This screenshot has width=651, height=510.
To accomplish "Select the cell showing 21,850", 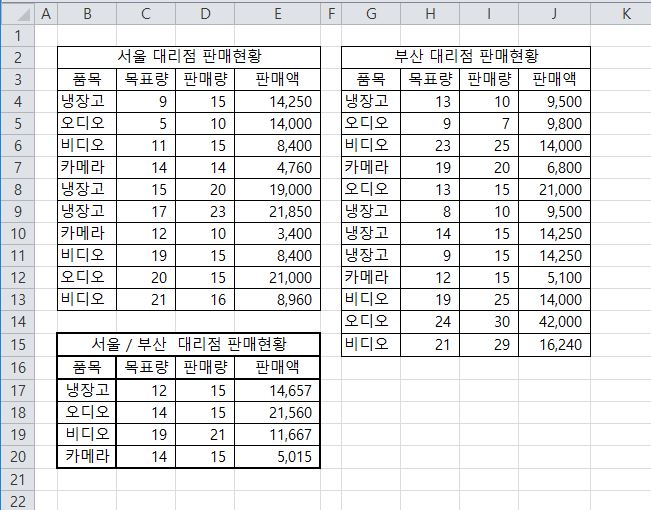I will pyautogui.click(x=277, y=212).
